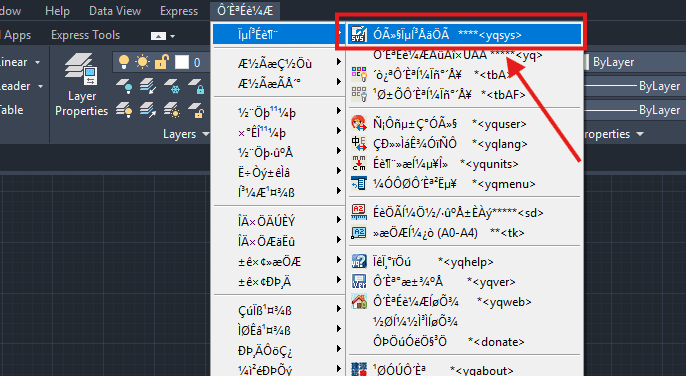686x376 pixels.
Task: Expand the Leader dropdown arrow
Action: click(x=41, y=86)
